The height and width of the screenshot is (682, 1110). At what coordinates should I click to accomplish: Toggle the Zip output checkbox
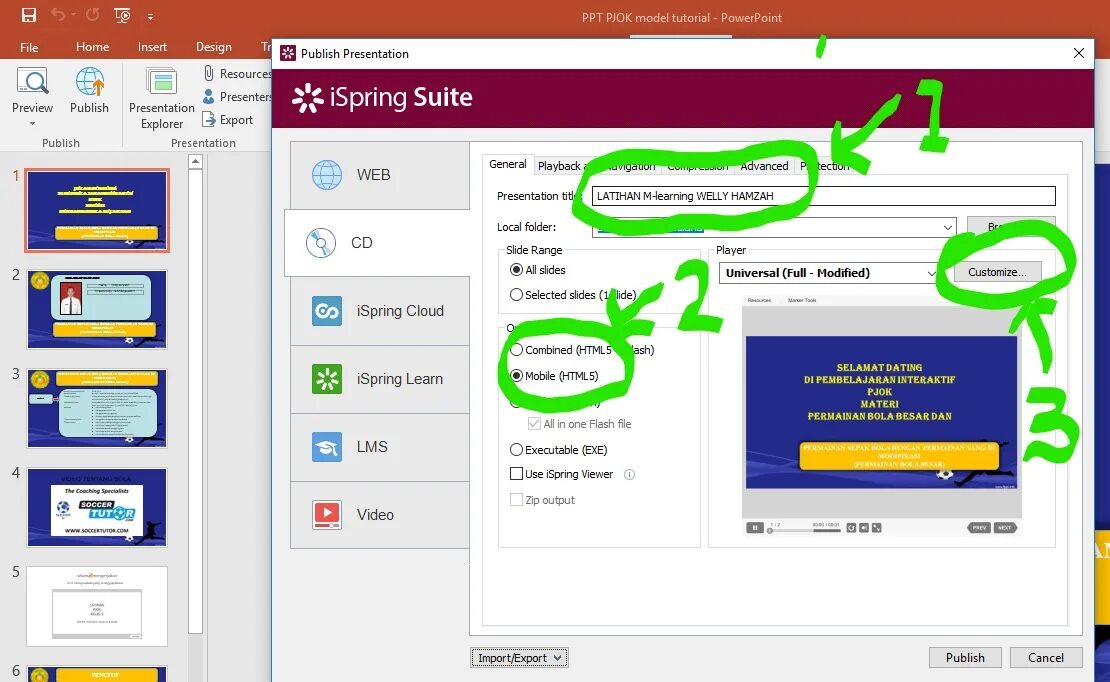point(516,500)
